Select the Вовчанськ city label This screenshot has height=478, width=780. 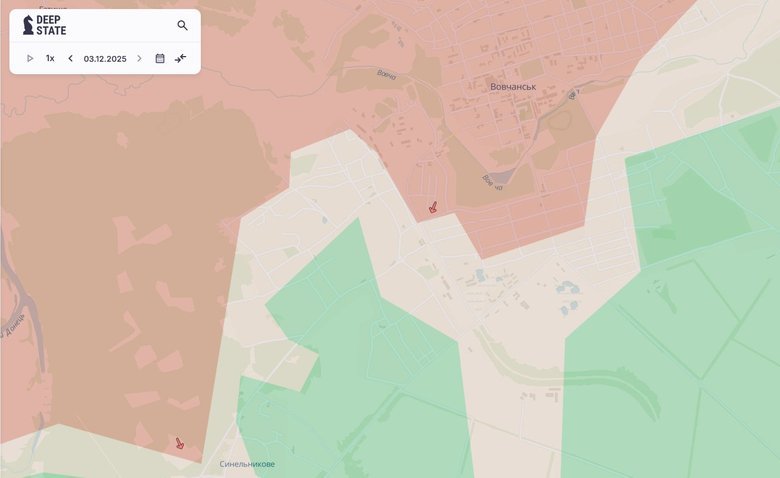point(513,87)
